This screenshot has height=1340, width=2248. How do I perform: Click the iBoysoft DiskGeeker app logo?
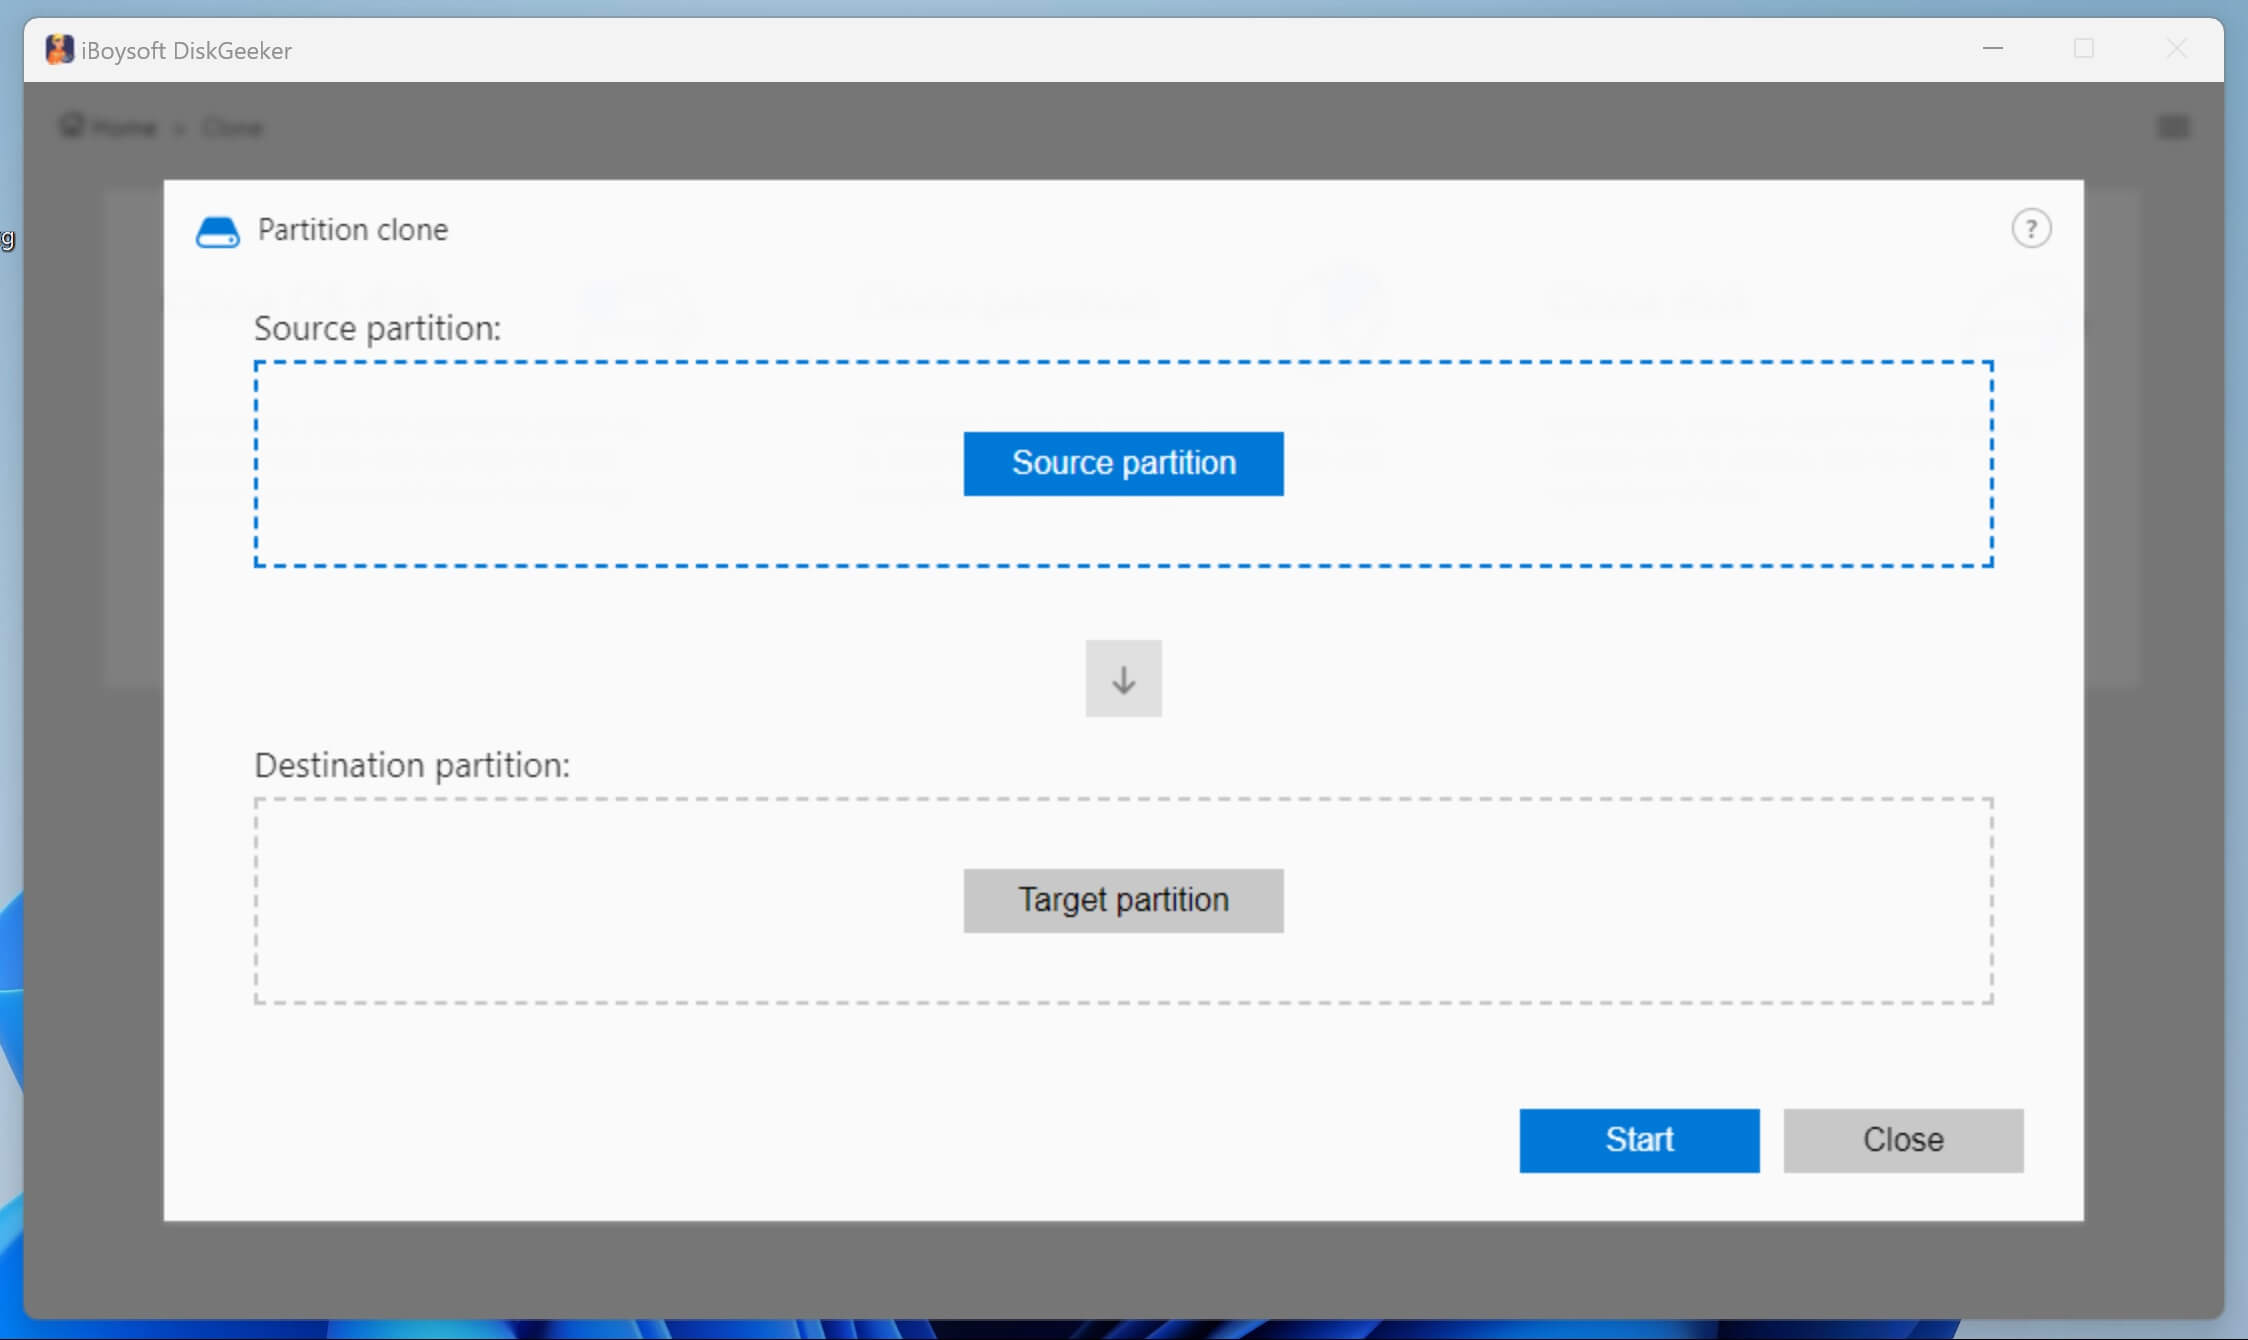tap(59, 49)
